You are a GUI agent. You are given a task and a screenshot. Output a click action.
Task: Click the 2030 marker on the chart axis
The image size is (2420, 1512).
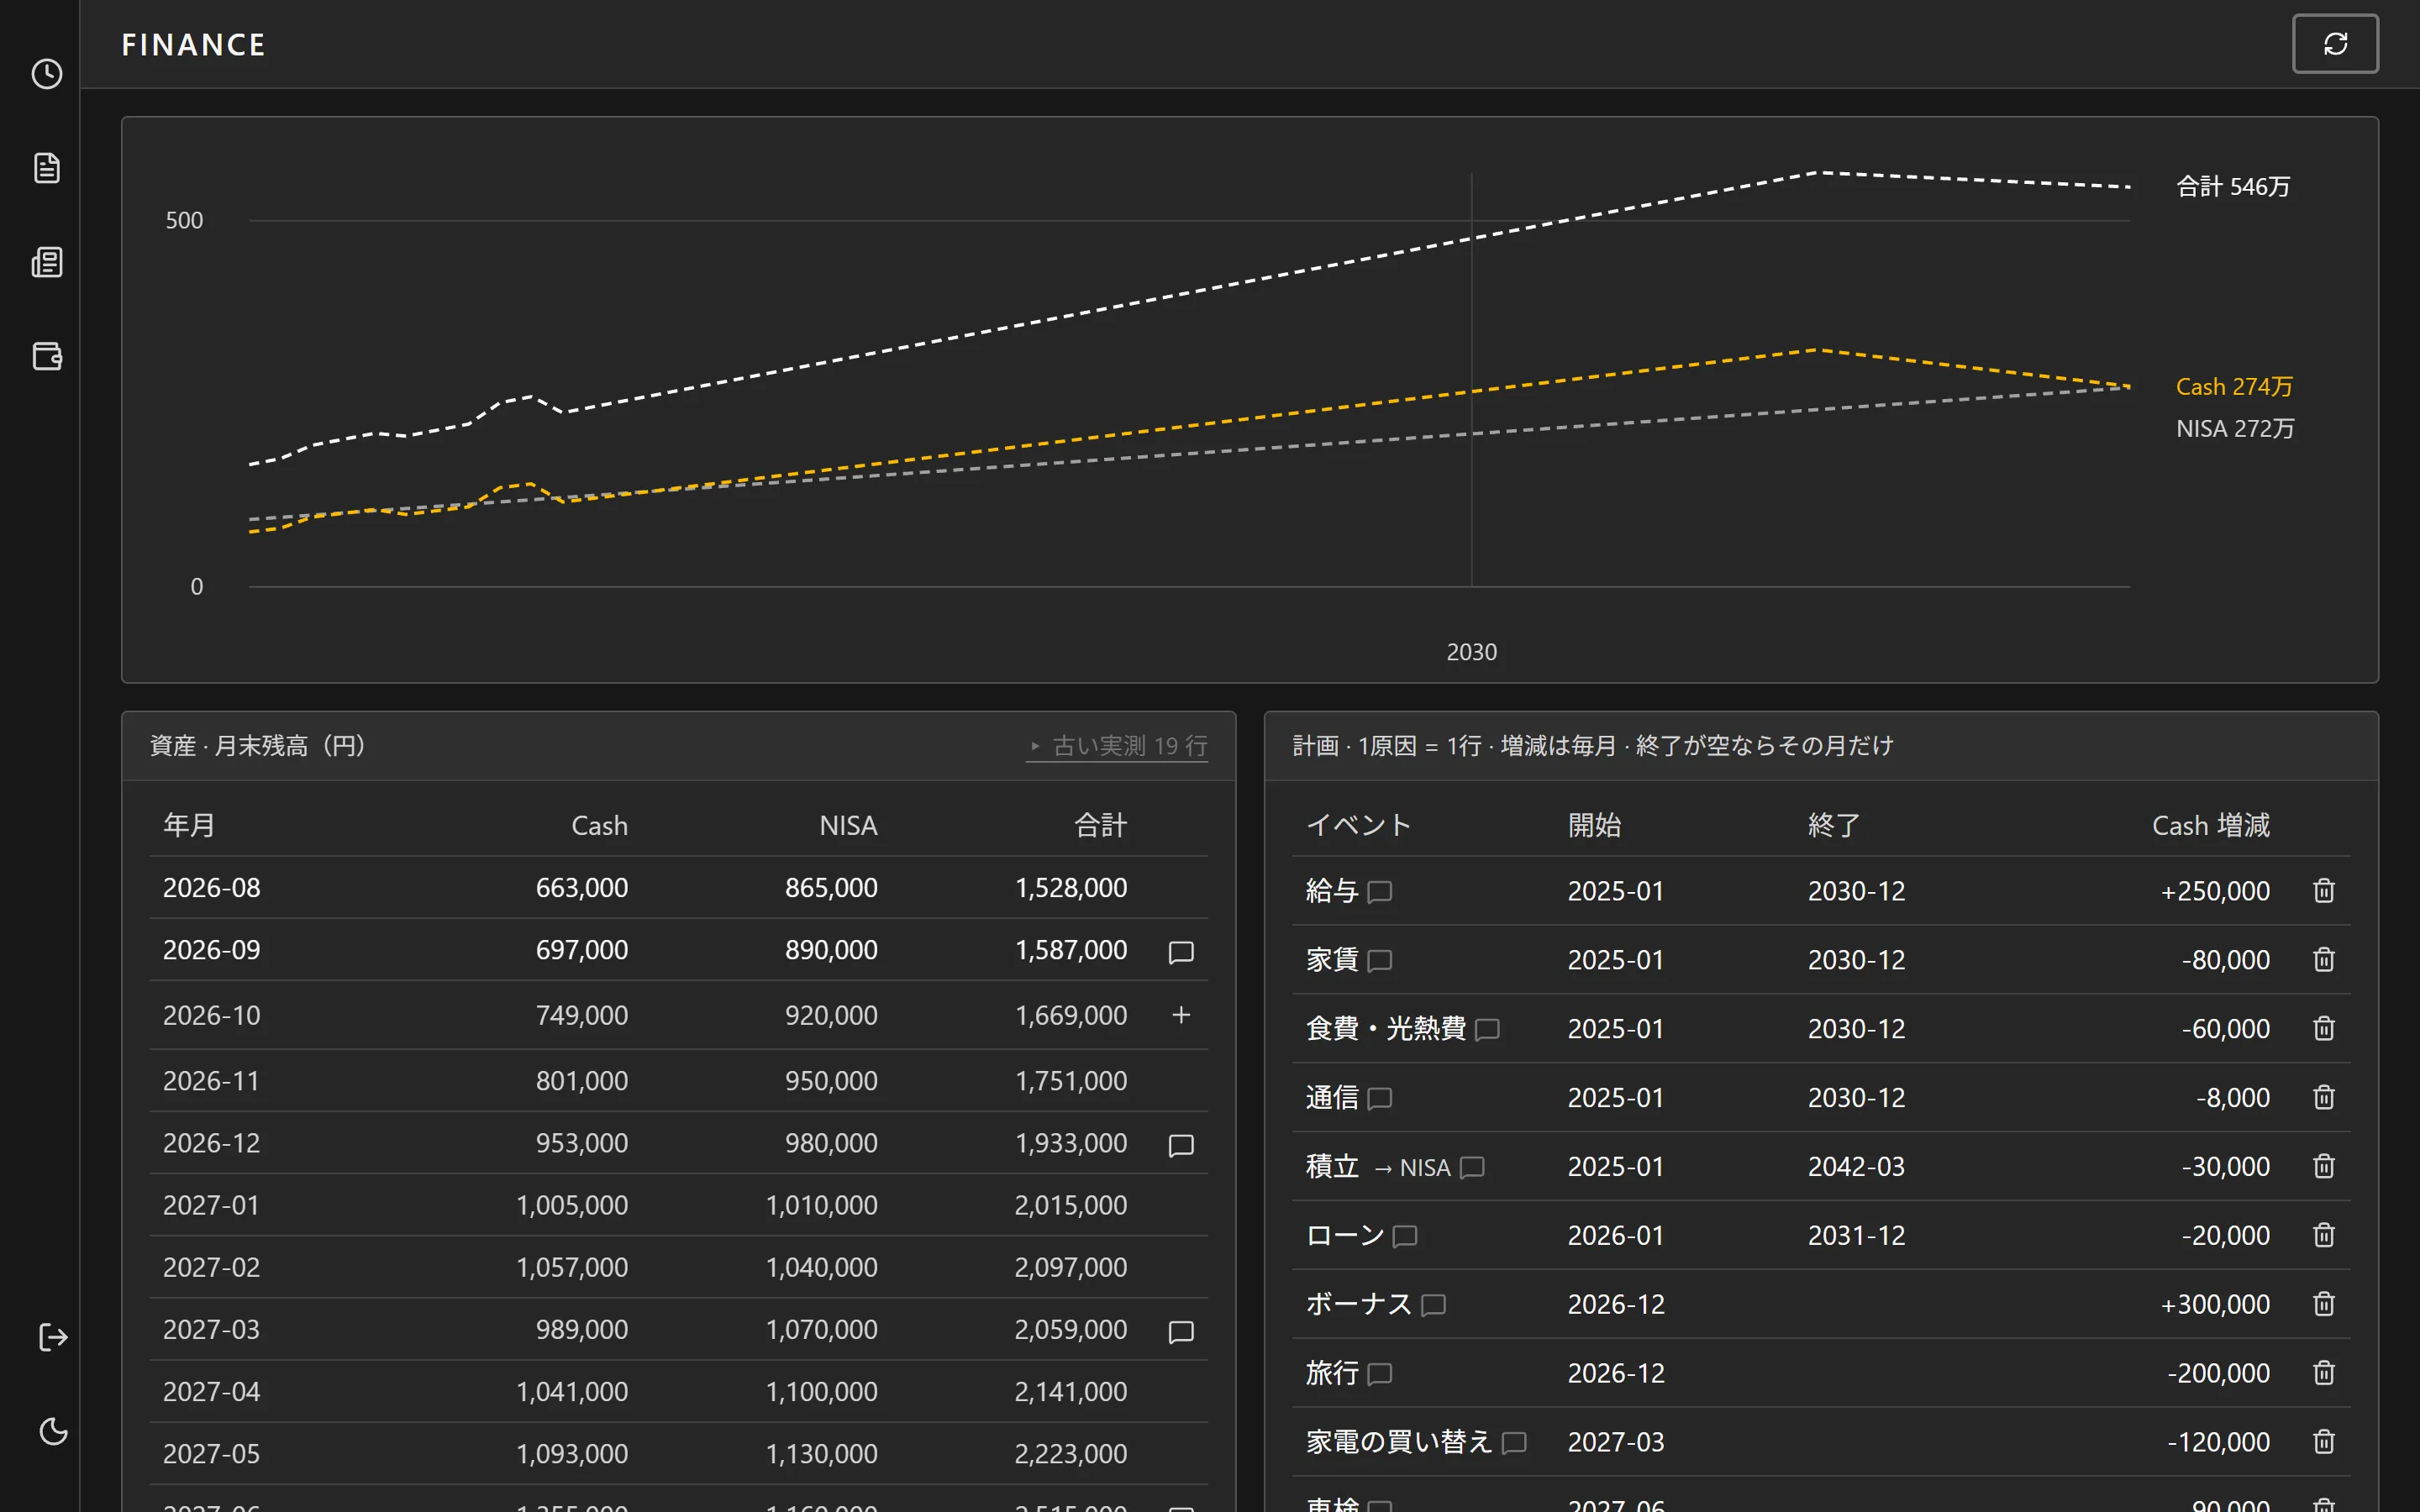click(x=1472, y=652)
